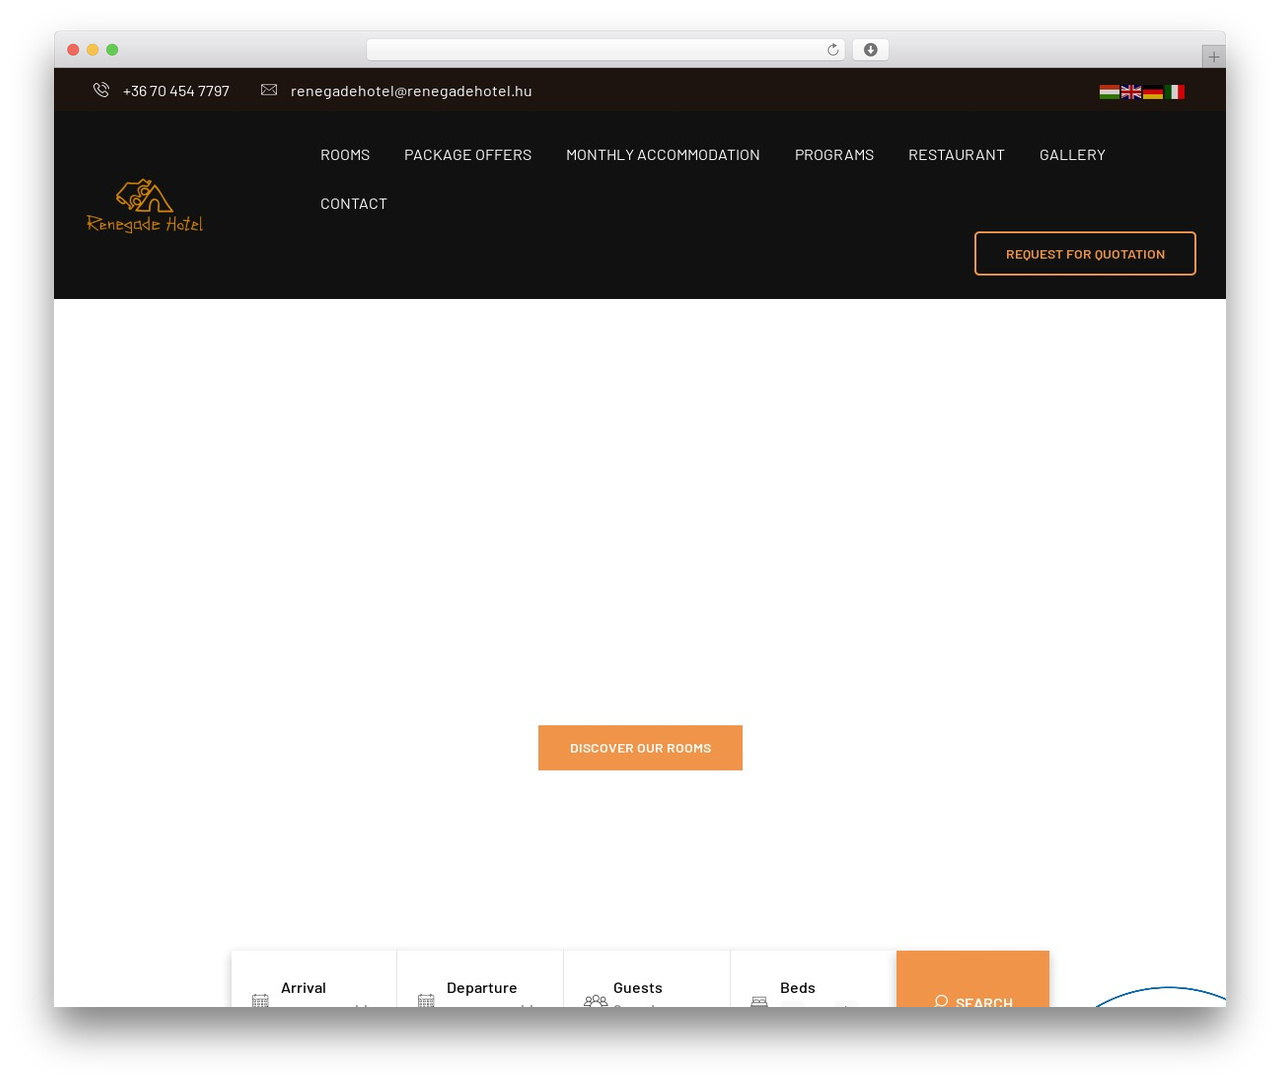Click the Discover Our Rooms button

click(x=640, y=748)
